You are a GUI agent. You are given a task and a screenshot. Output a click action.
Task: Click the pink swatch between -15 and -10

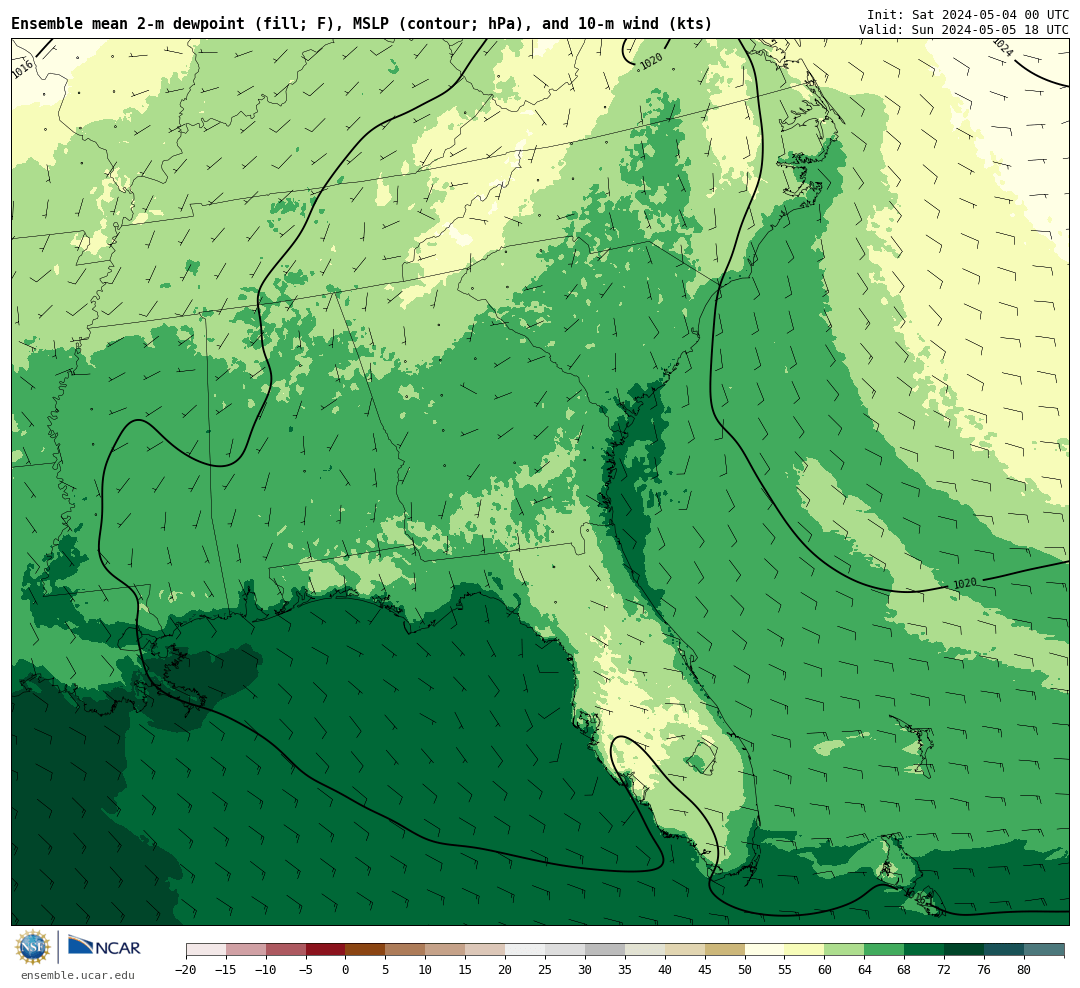[246, 950]
